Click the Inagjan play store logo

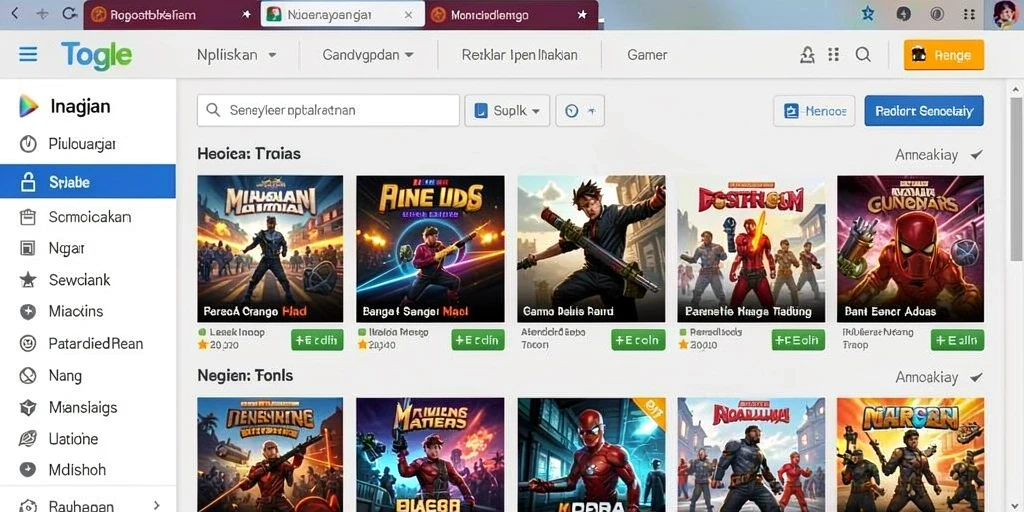tap(28, 106)
